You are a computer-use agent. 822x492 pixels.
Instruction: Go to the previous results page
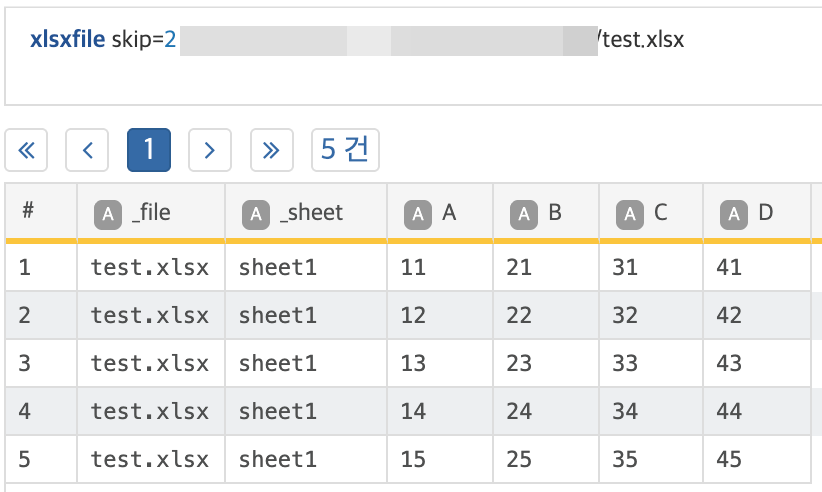(87, 150)
